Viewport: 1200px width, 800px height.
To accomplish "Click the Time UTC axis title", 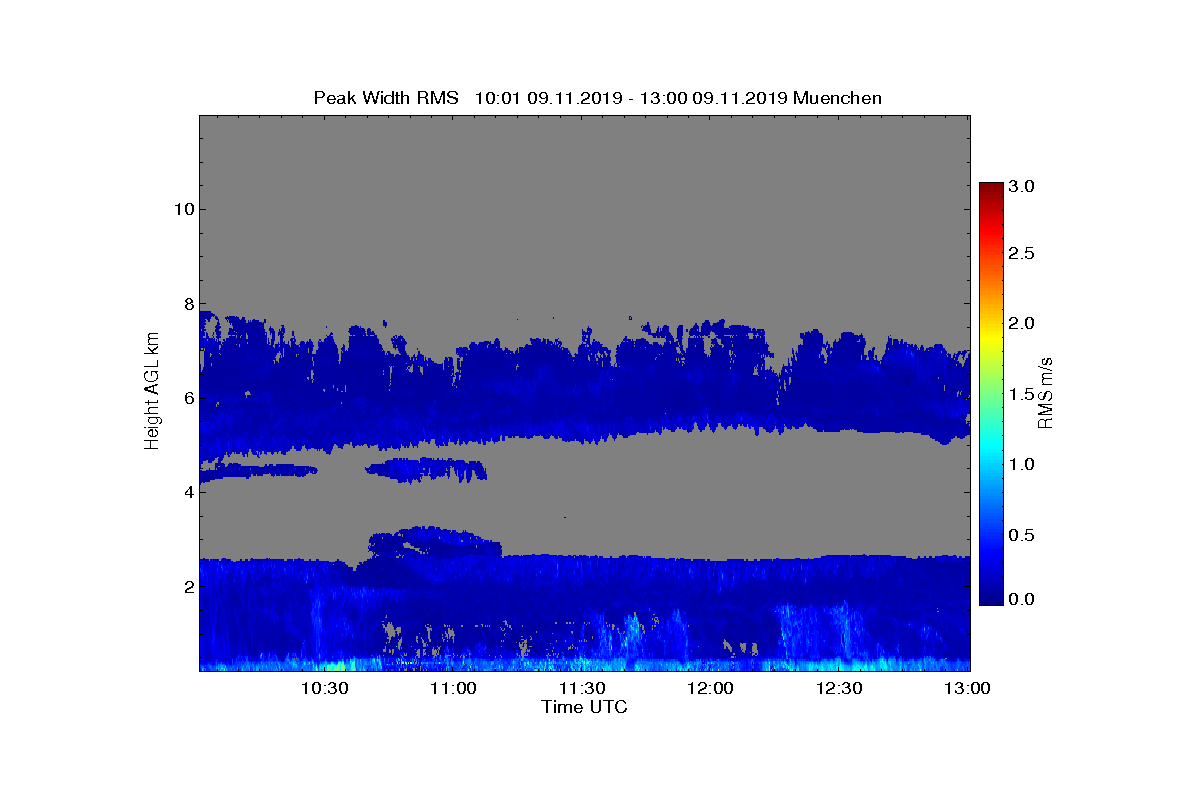I will point(585,707).
